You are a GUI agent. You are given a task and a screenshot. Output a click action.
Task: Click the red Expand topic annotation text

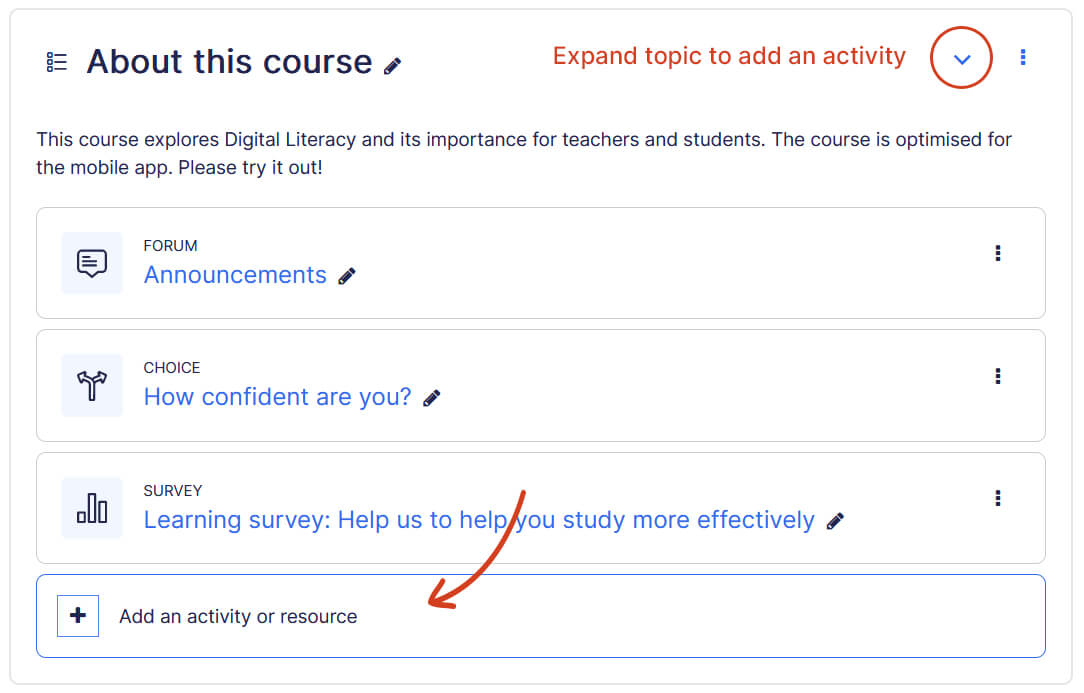coord(729,56)
